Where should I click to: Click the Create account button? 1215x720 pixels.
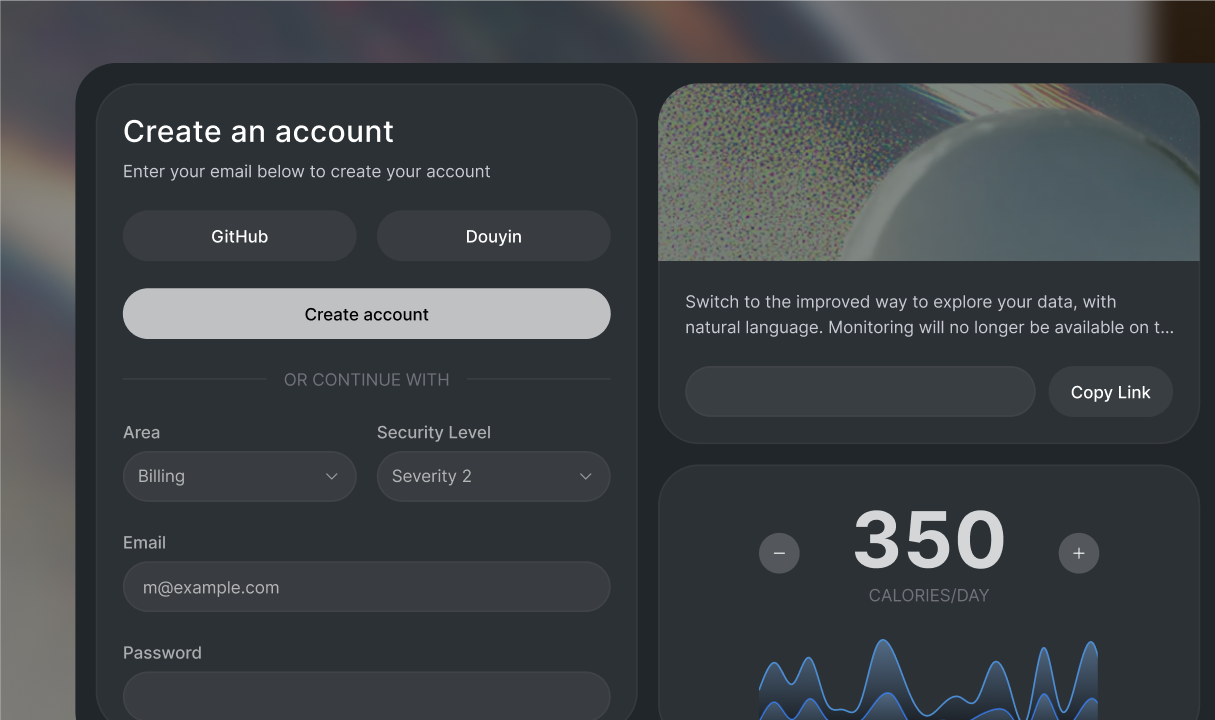tap(367, 314)
